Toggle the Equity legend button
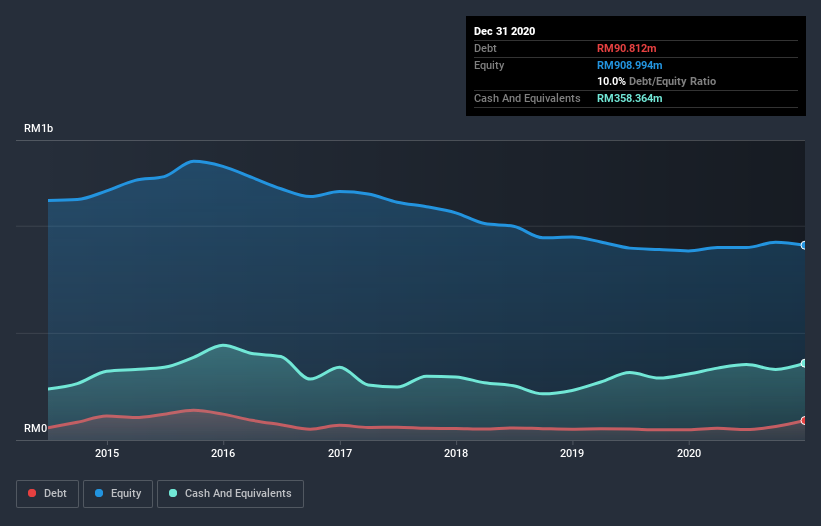The height and width of the screenshot is (526, 821). (x=118, y=494)
